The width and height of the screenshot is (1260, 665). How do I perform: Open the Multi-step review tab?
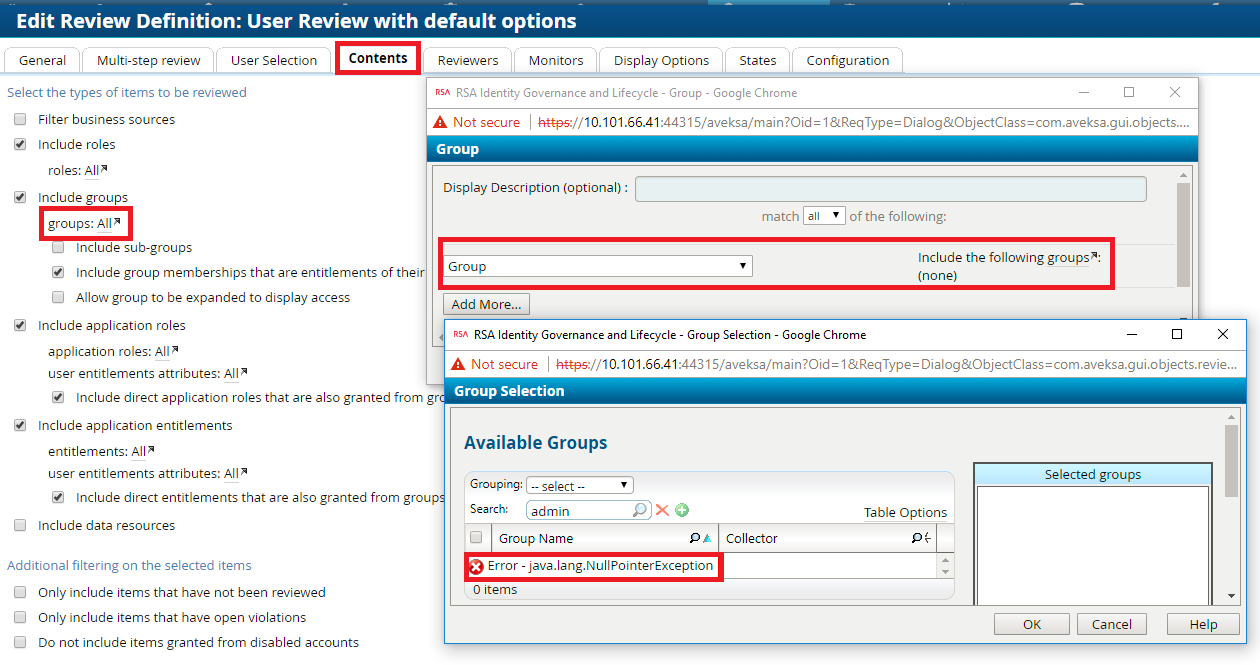[148, 60]
